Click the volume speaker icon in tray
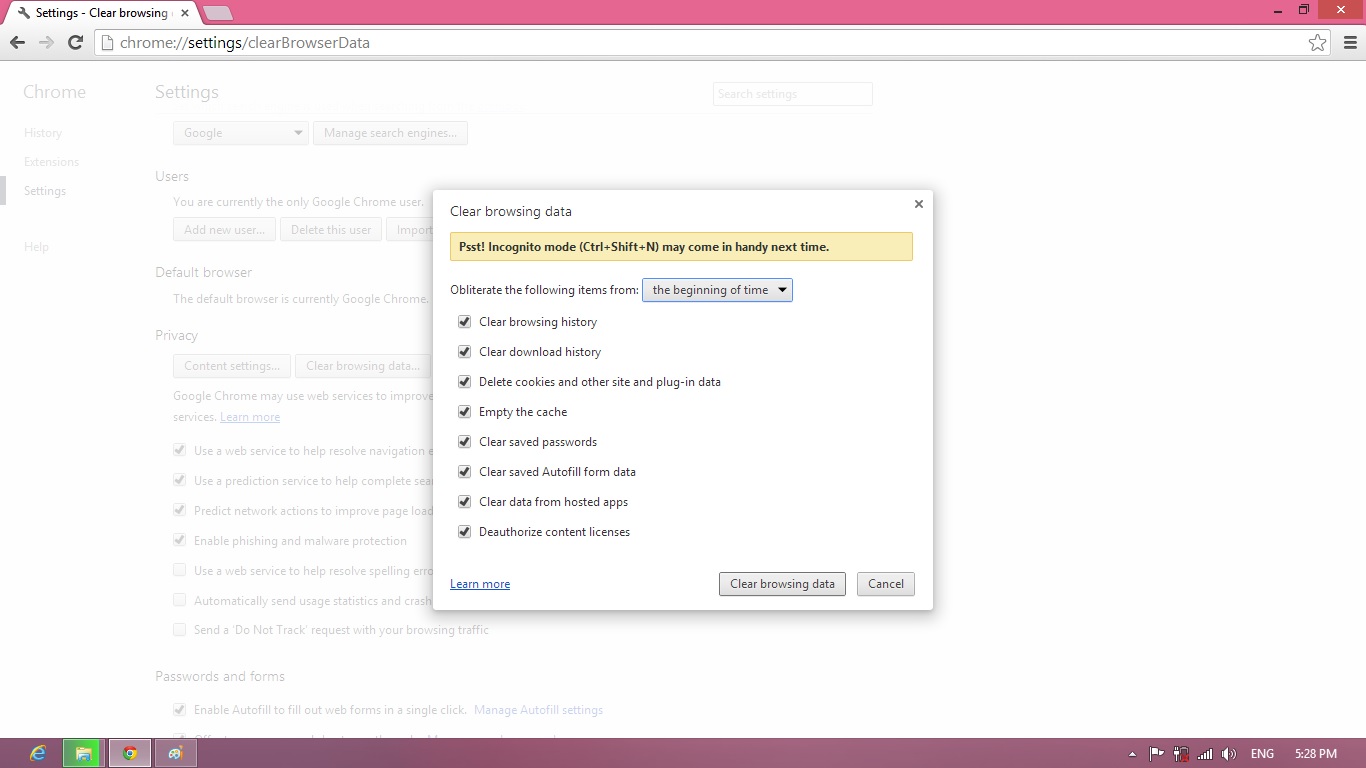1366x768 pixels. tap(1229, 754)
